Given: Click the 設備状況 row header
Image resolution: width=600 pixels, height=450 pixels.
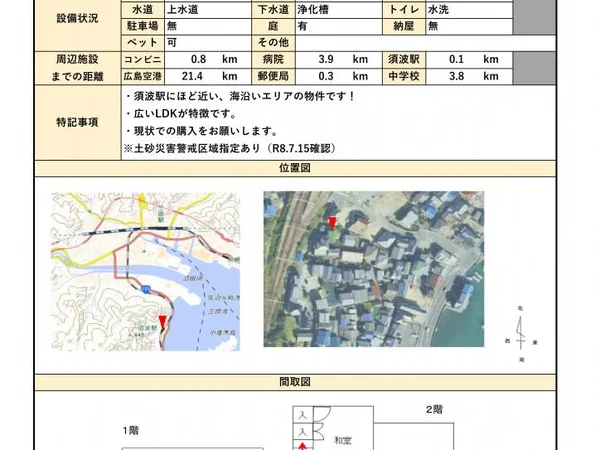Looking at the screenshot, I should 78,18.
